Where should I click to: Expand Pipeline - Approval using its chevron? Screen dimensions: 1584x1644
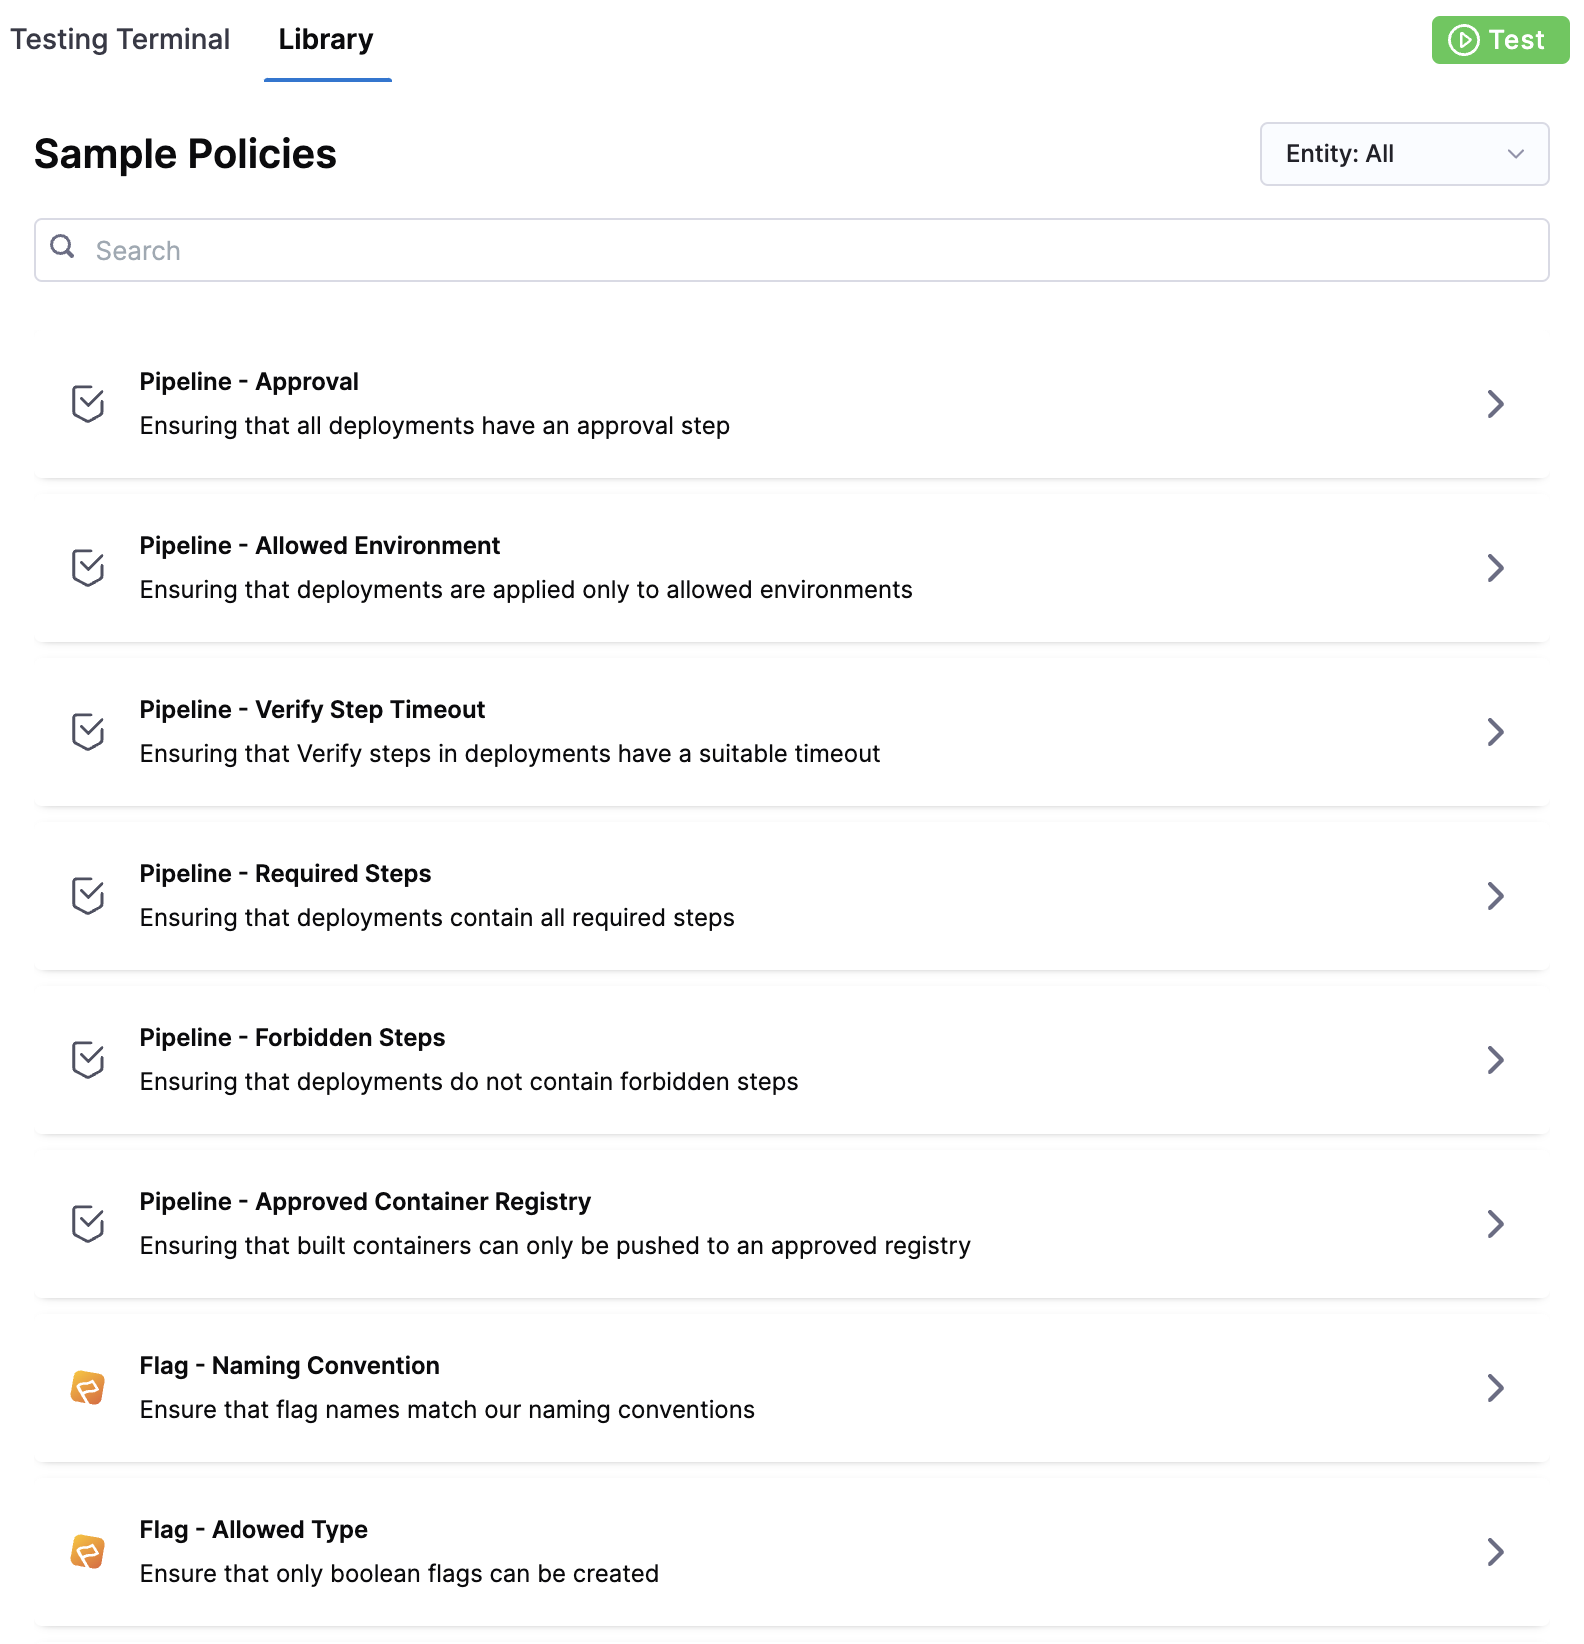click(1495, 404)
